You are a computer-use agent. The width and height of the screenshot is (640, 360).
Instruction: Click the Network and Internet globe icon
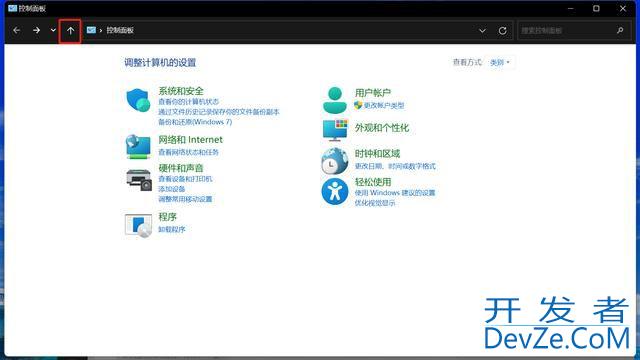point(138,147)
